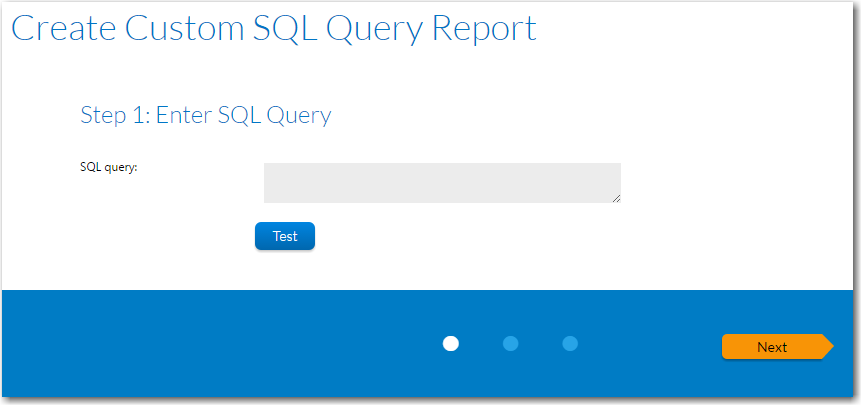Click 'Step 1:' in the step heading
Viewport: 861px width, 405px height.
(114, 115)
